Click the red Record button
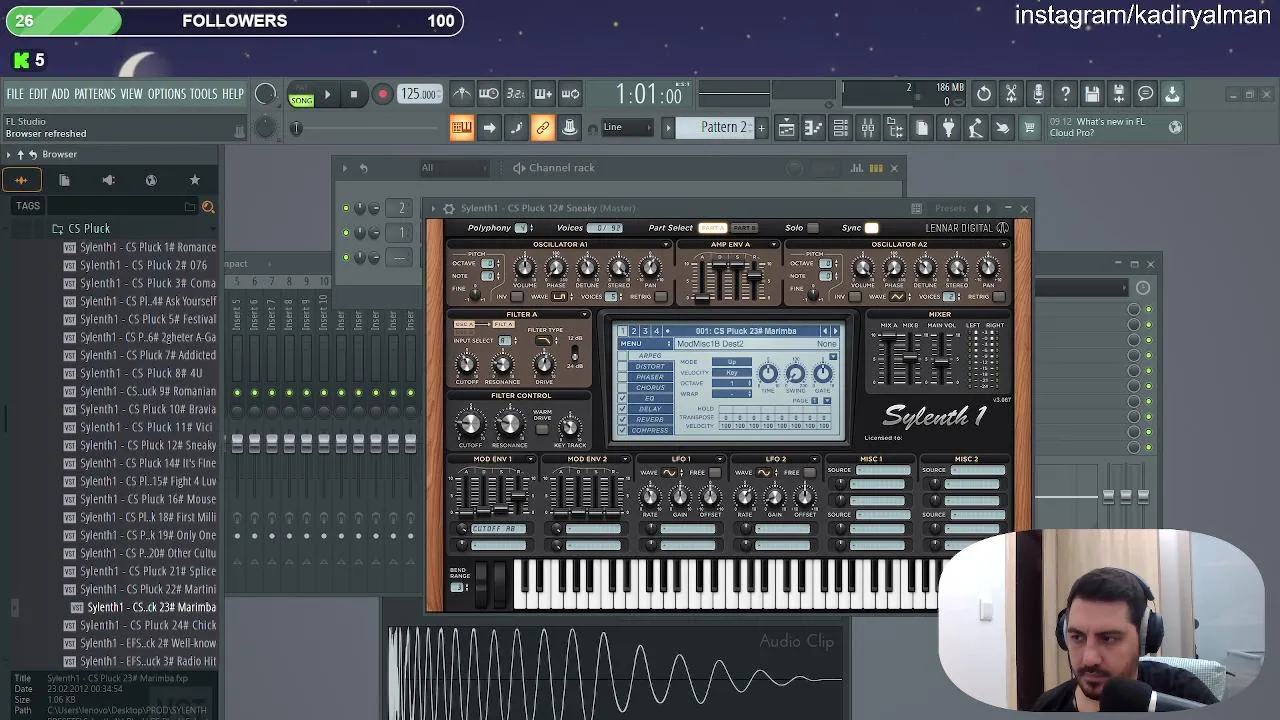Viewport: 1280px width, 720px height. click(x=382, y=95)
